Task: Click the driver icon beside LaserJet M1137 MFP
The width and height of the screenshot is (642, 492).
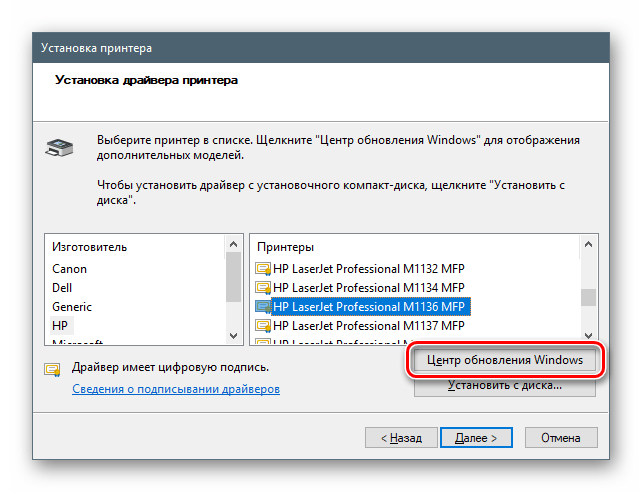Action: click(x=264, y=326)
